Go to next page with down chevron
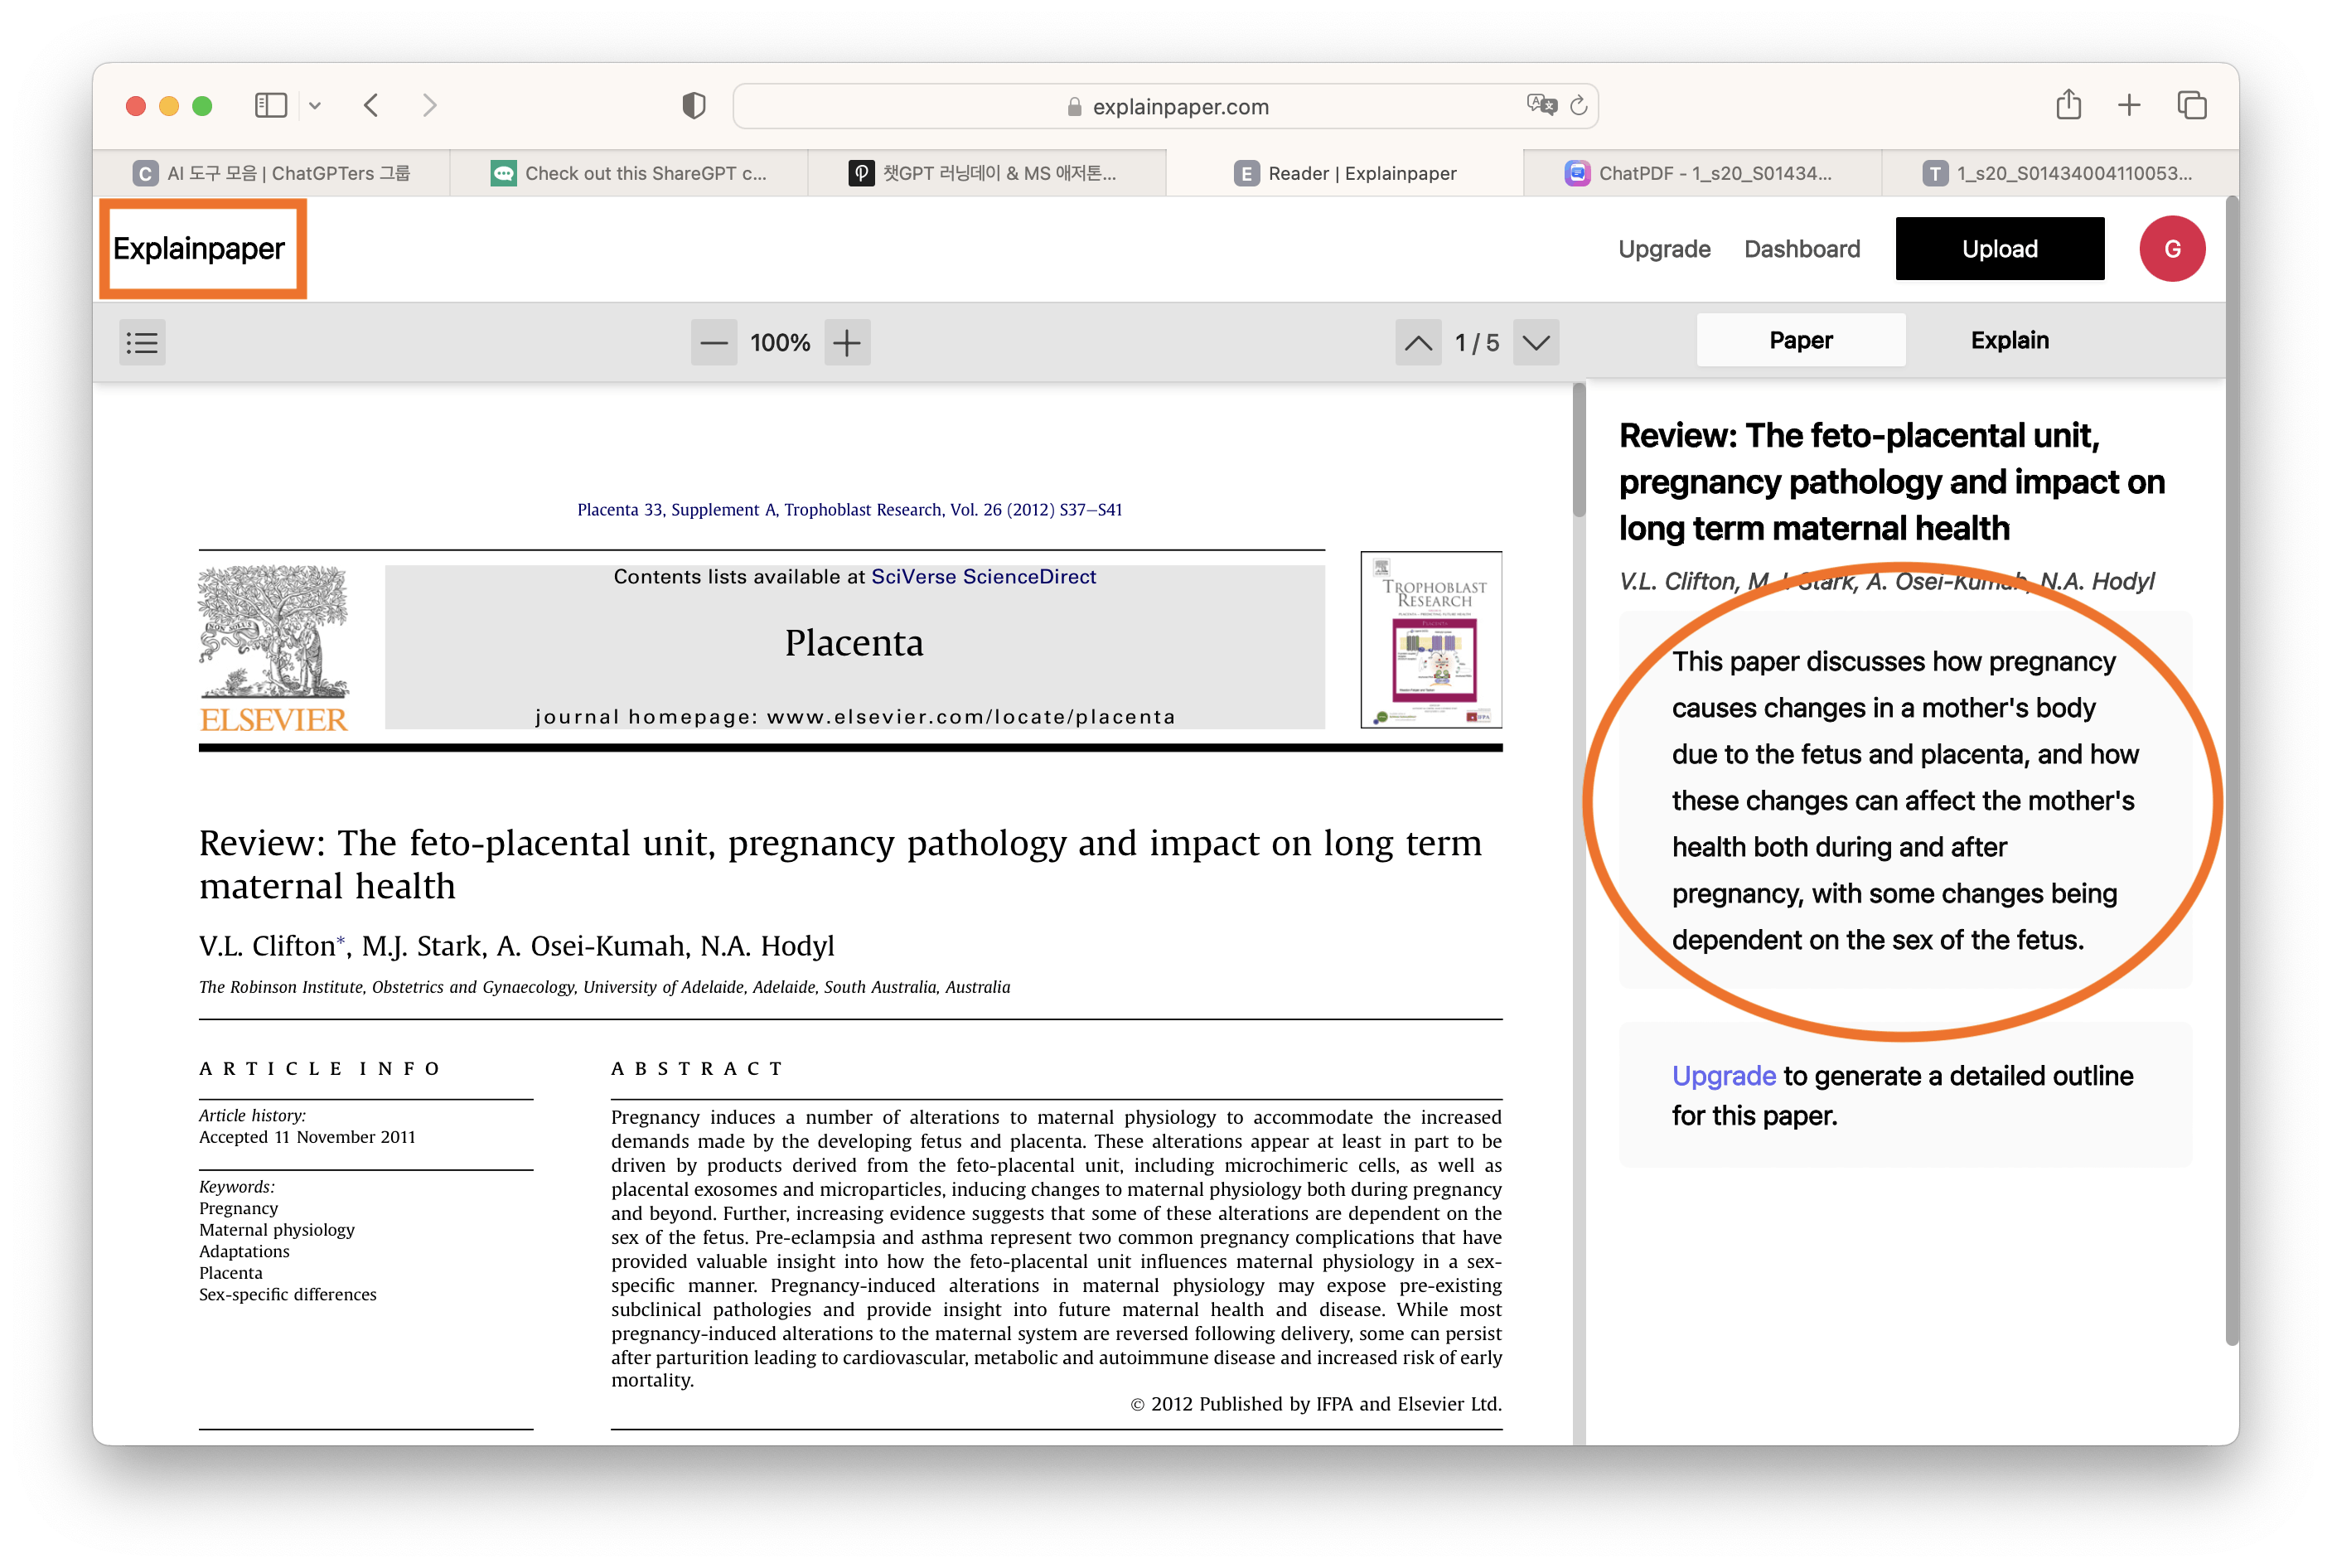2332x1568 pixels. (1536, 343)
